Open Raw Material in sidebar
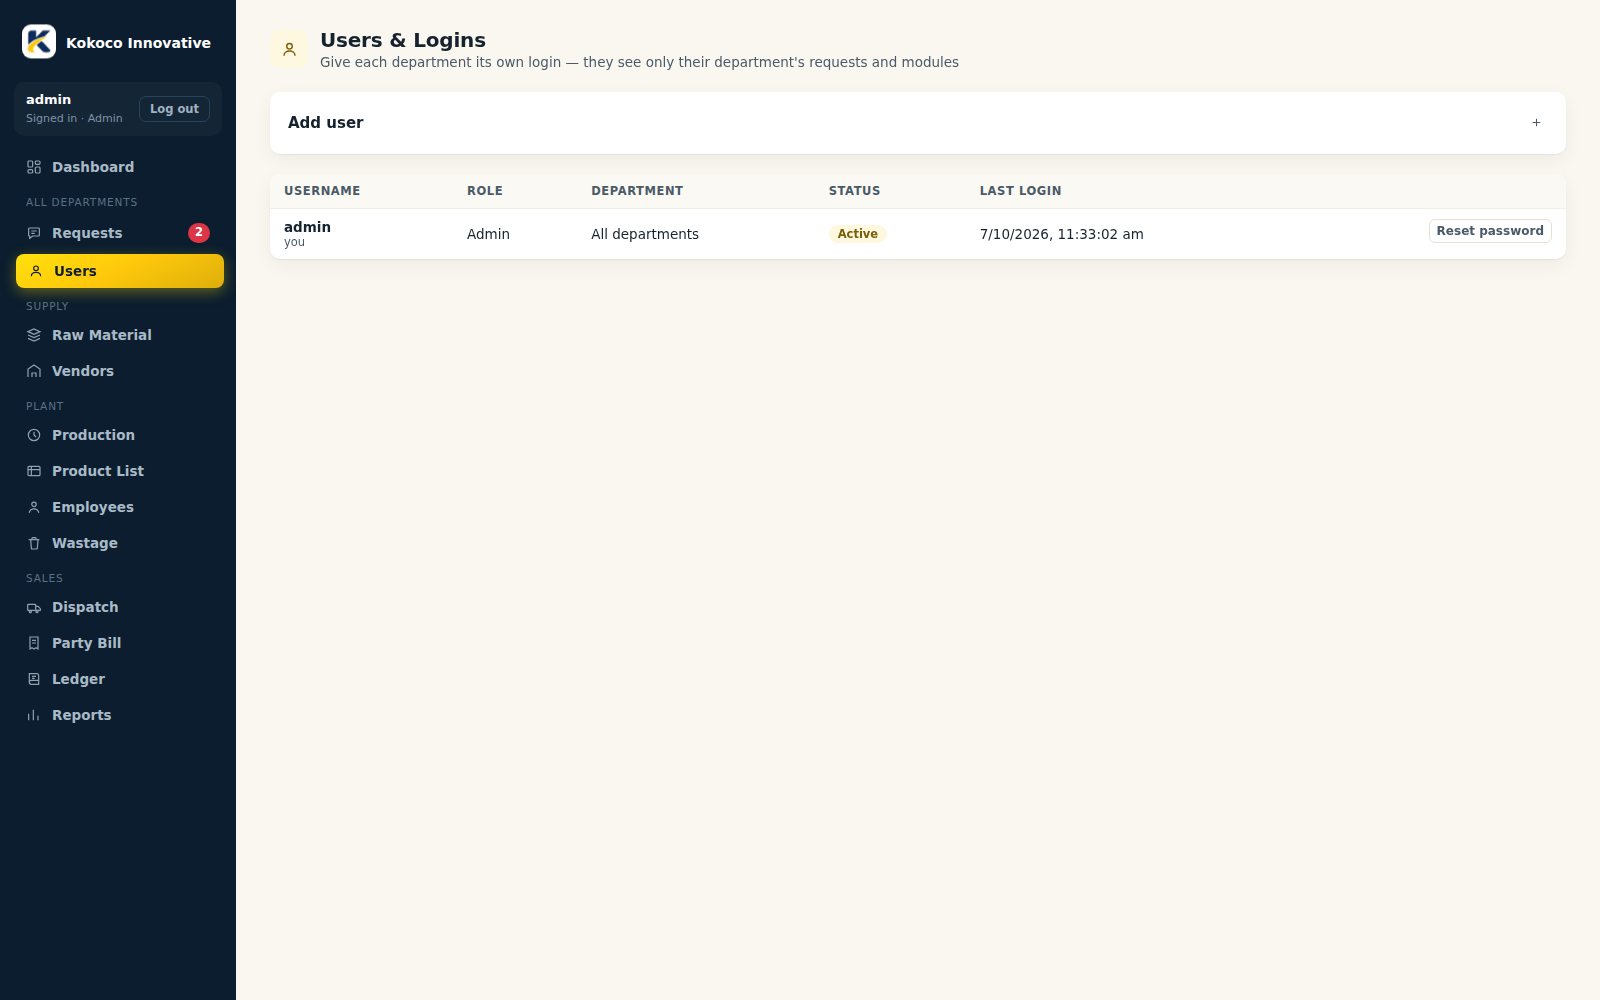The width and height of the screenshot is (1600, 1000). point(119,335)
